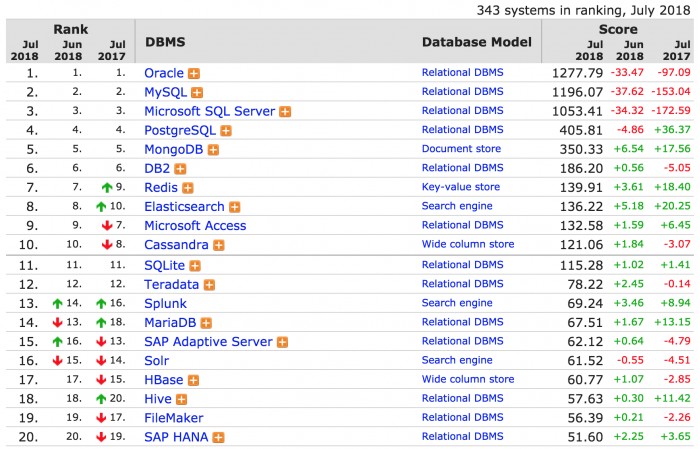Click the Rank column header
This screenshot has width=700, height=449.
71,29
